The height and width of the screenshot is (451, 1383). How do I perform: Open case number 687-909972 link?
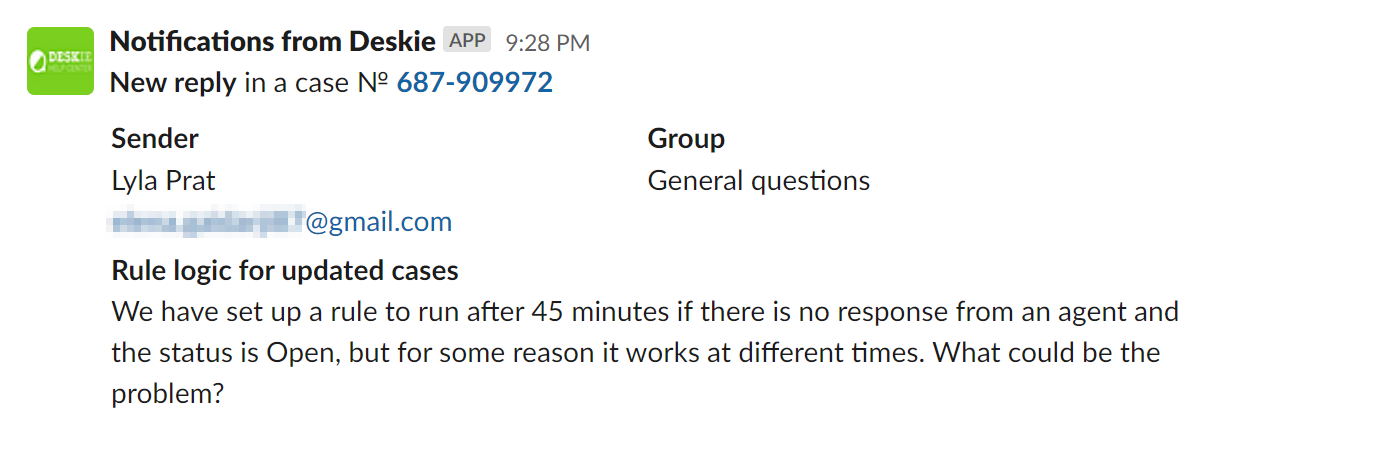tap(474, 82)
